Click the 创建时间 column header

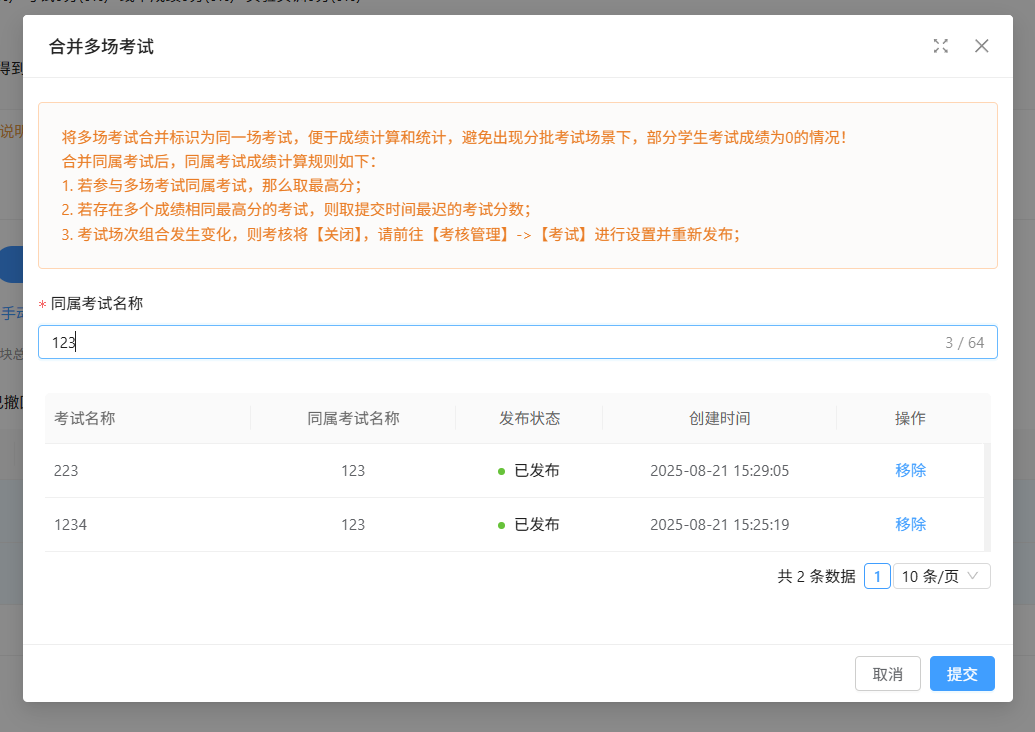(x=719, y=418)
